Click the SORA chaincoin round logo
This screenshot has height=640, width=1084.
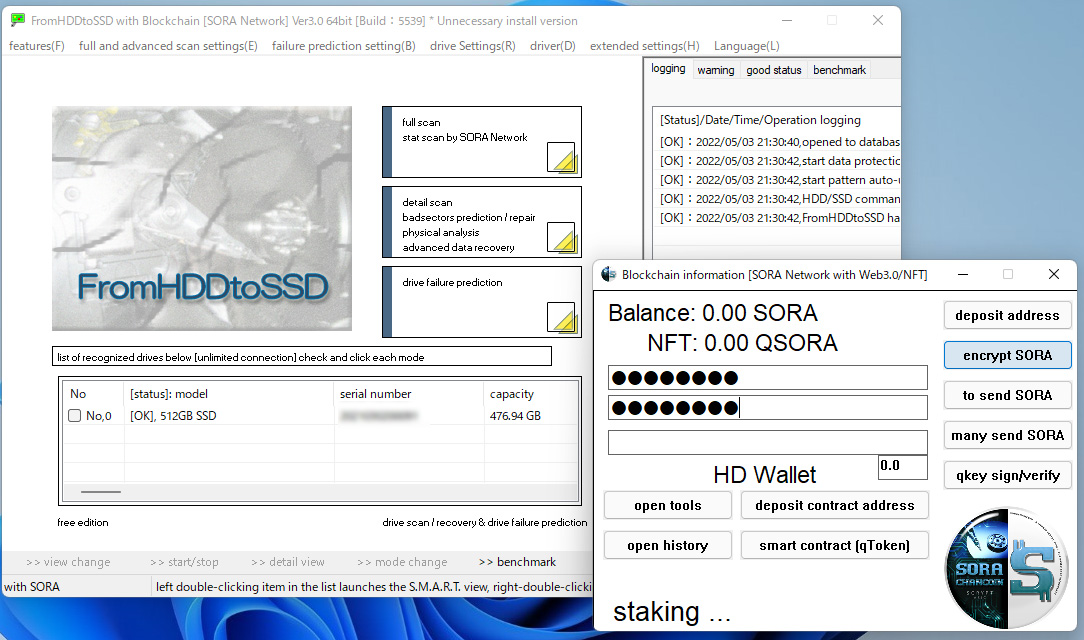coord(1008,567)
